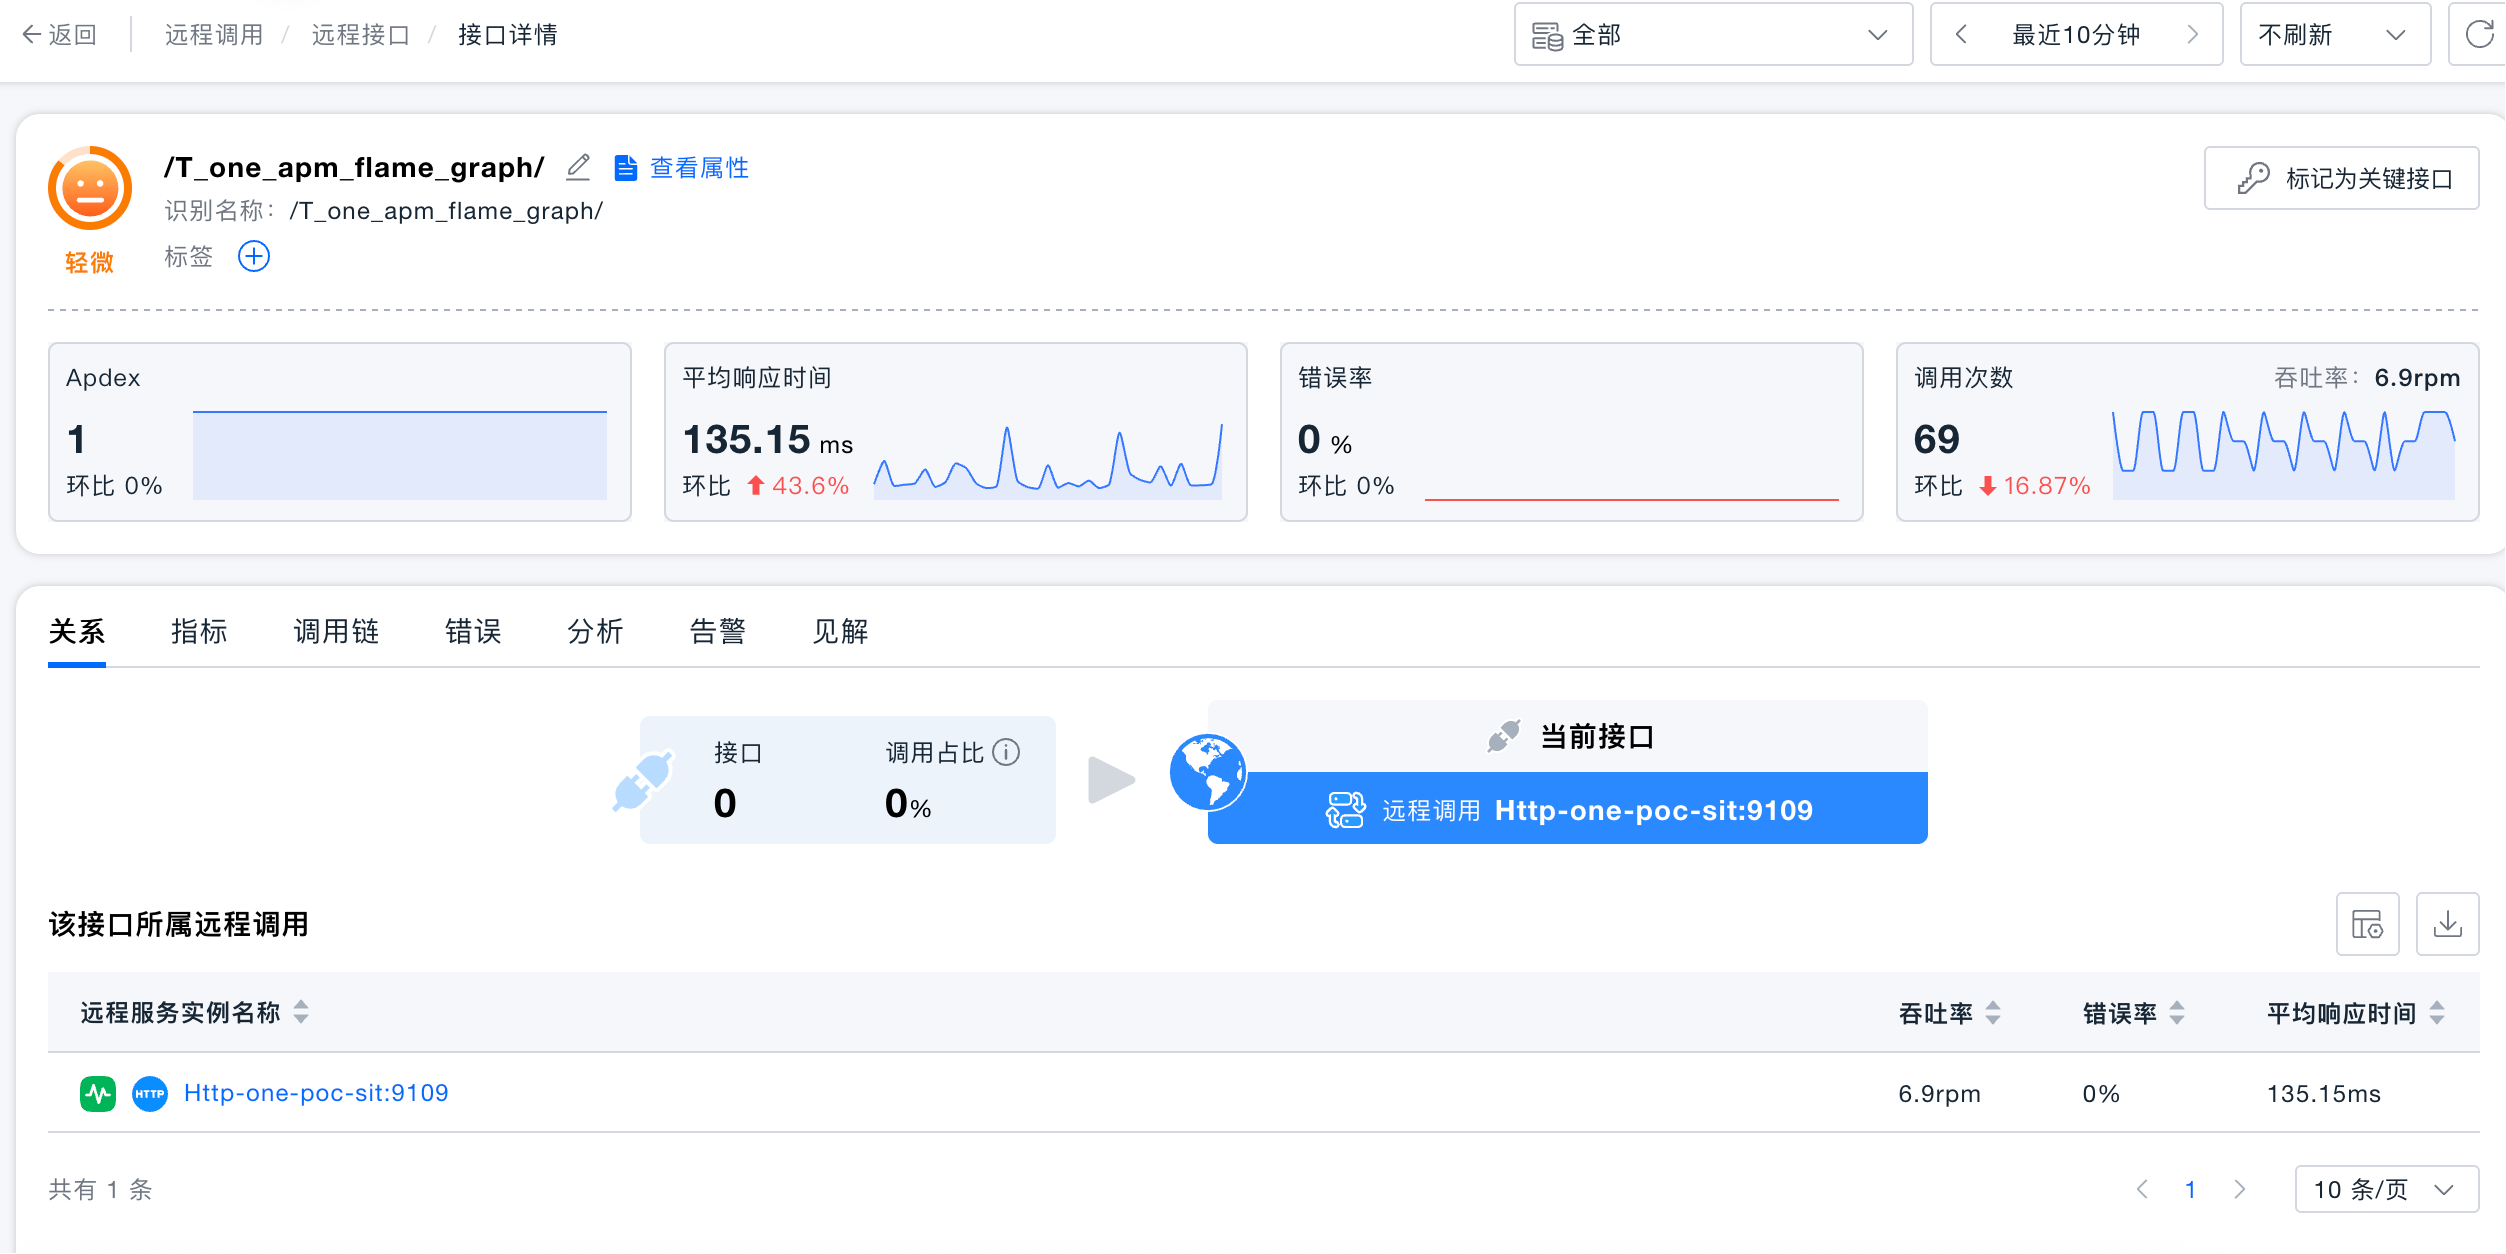Switch to the 见解 tab
Viewport: 2506px width, 1254px height.
tap(840, 632)
